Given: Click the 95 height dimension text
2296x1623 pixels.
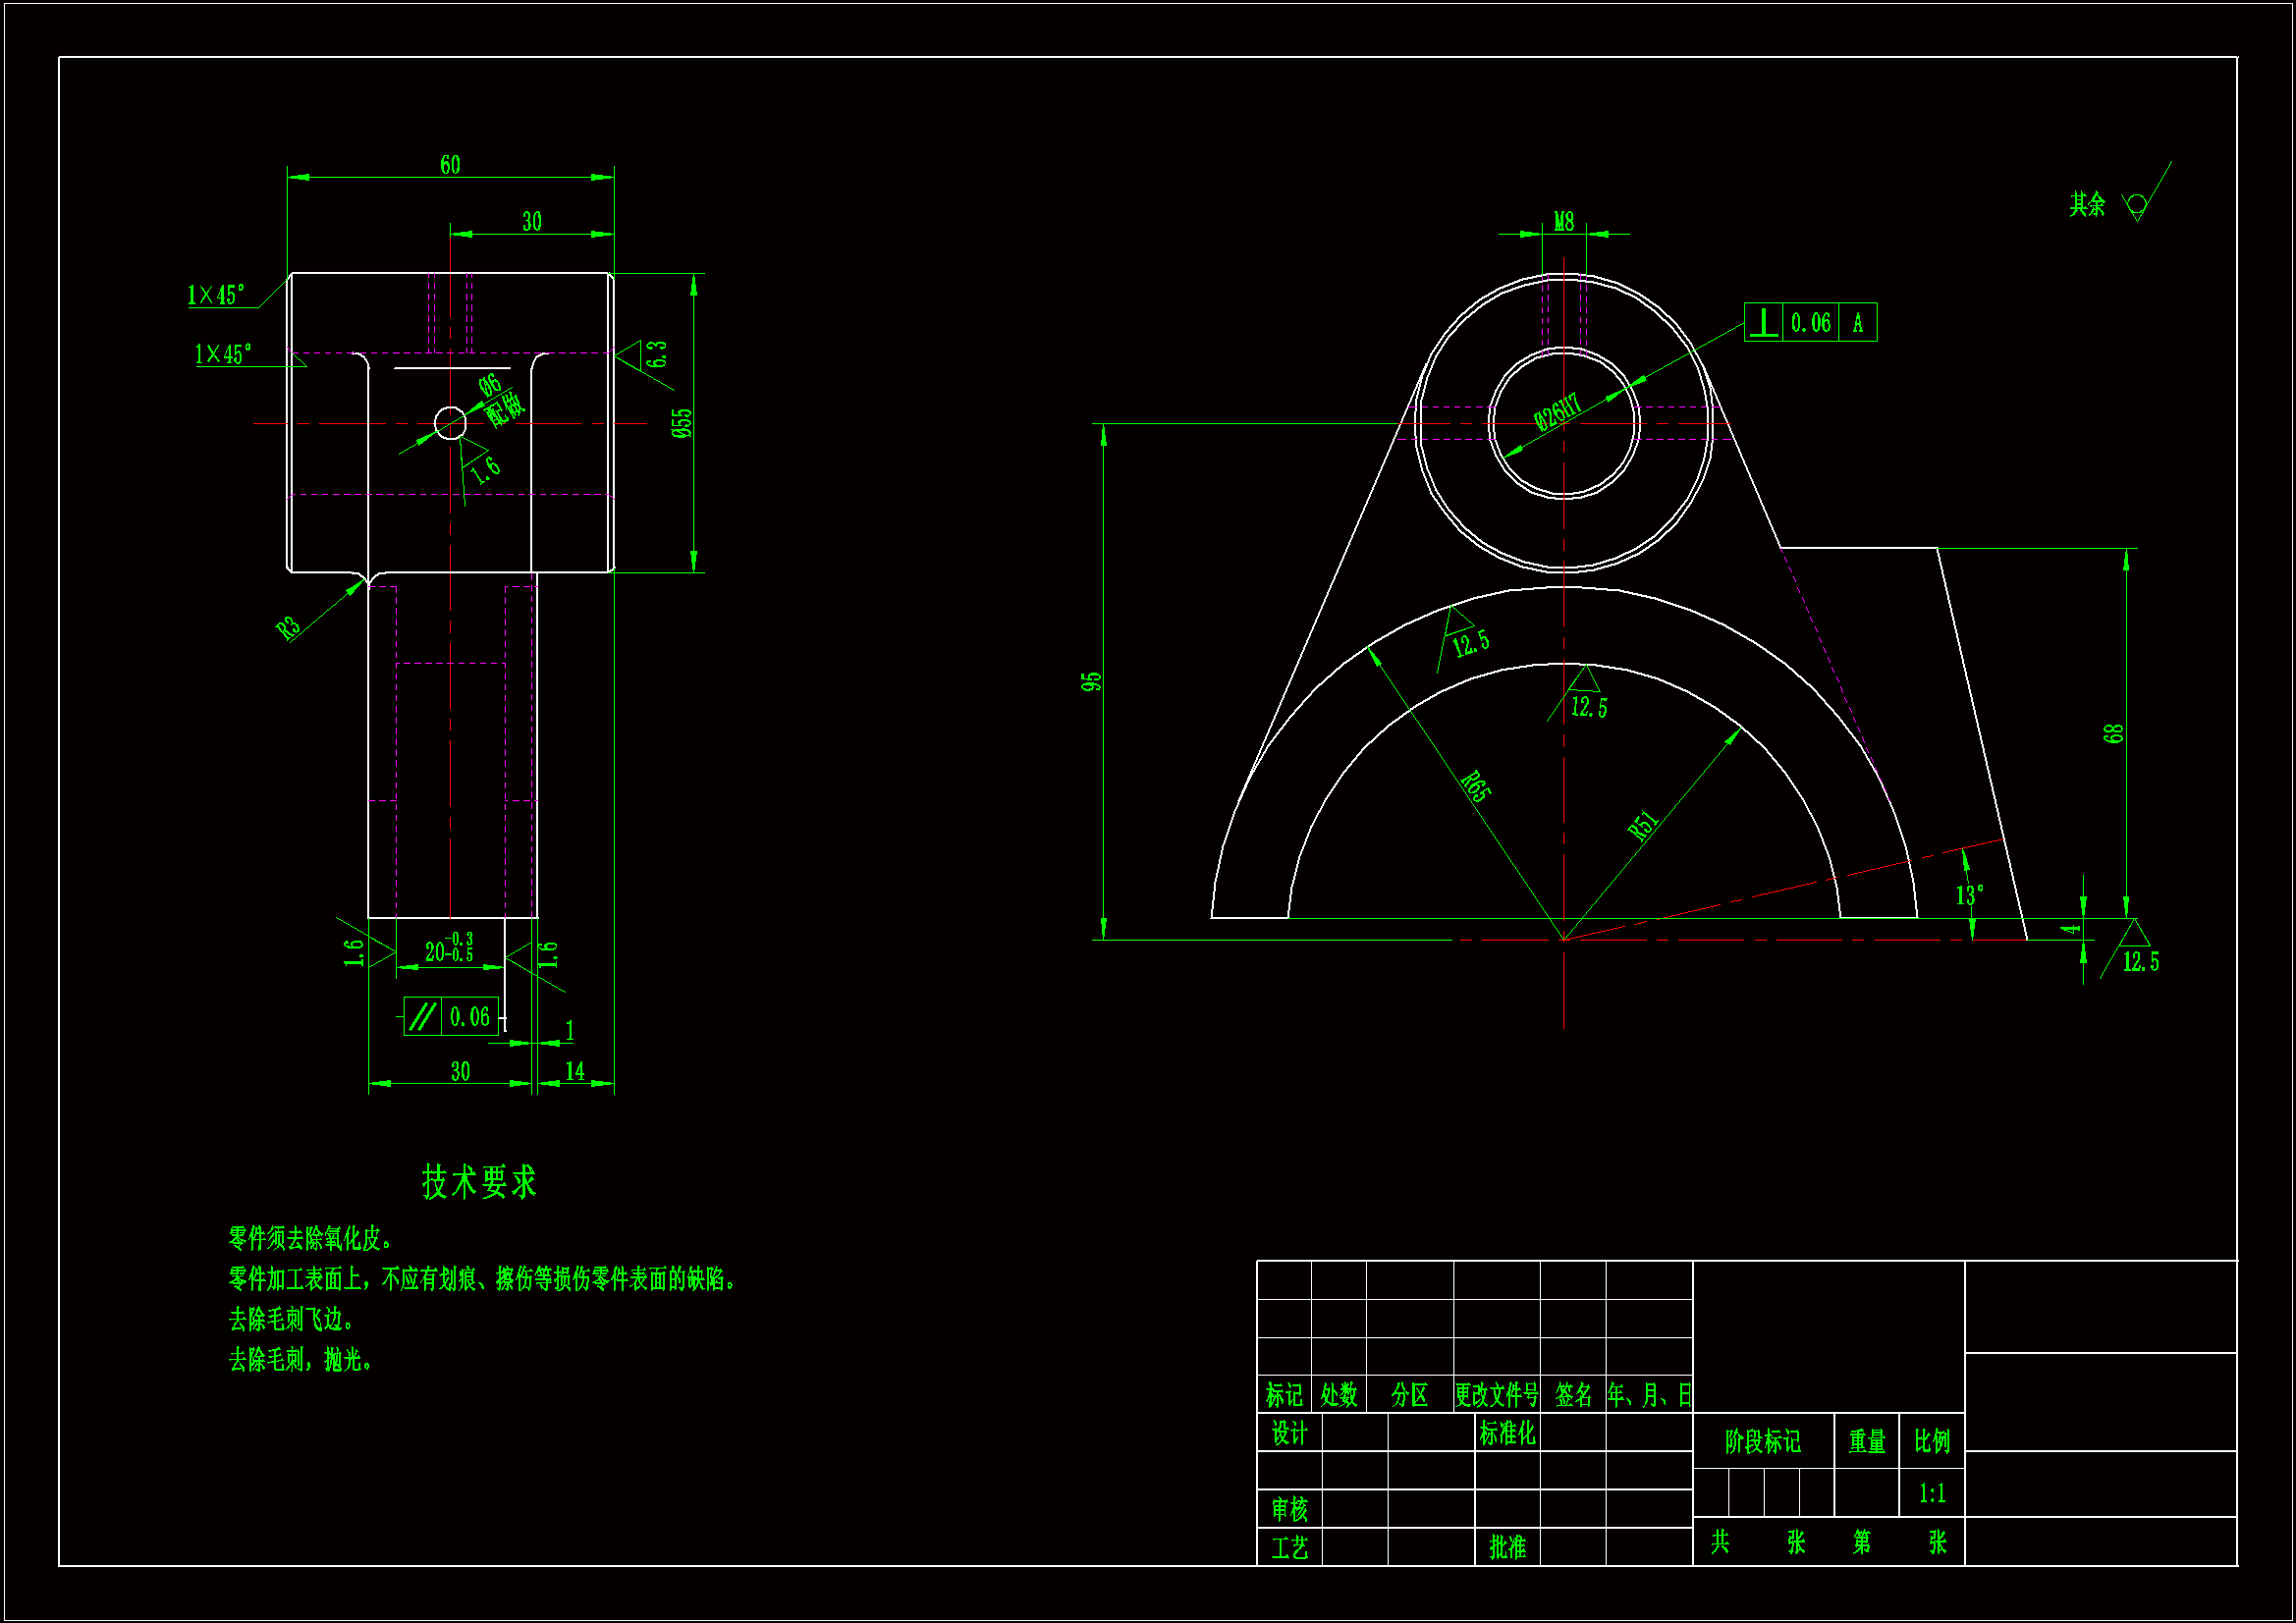Looking at the screenshot, I should click(1090, 681).
